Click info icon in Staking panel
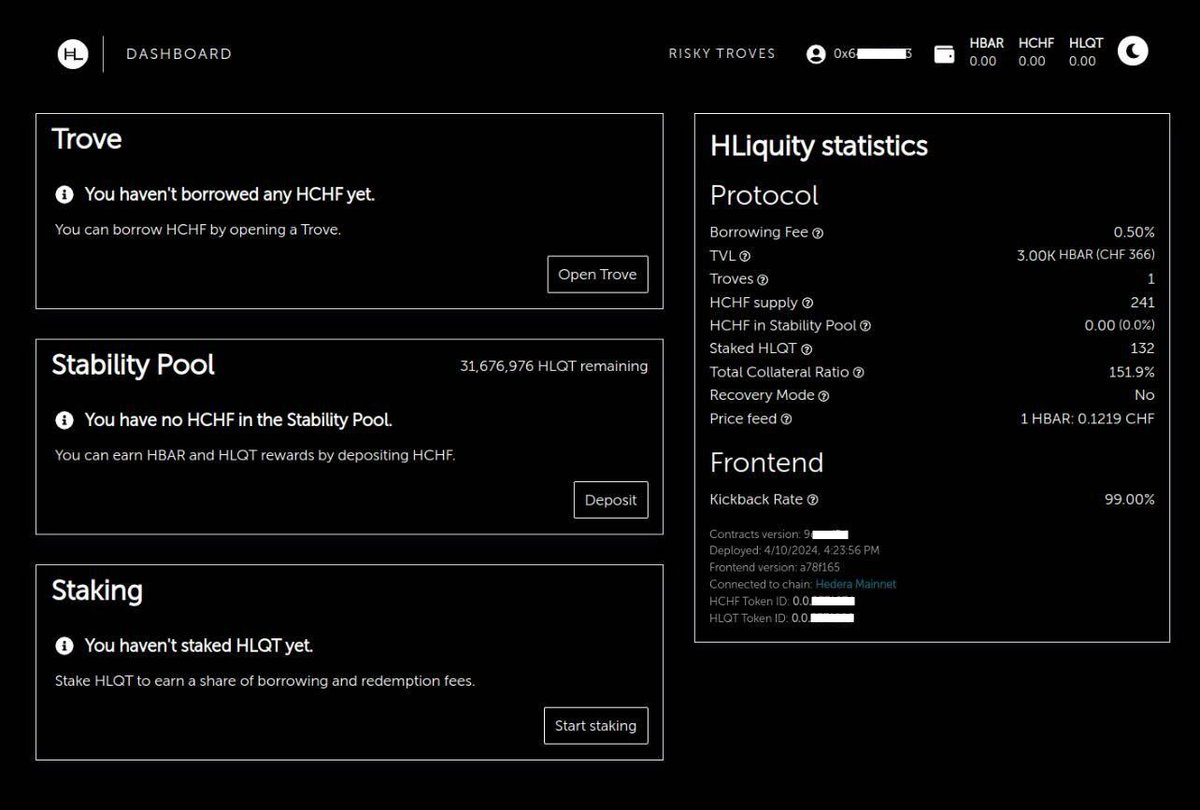Viewport: 1200px width, 810px height. [64, 646]
